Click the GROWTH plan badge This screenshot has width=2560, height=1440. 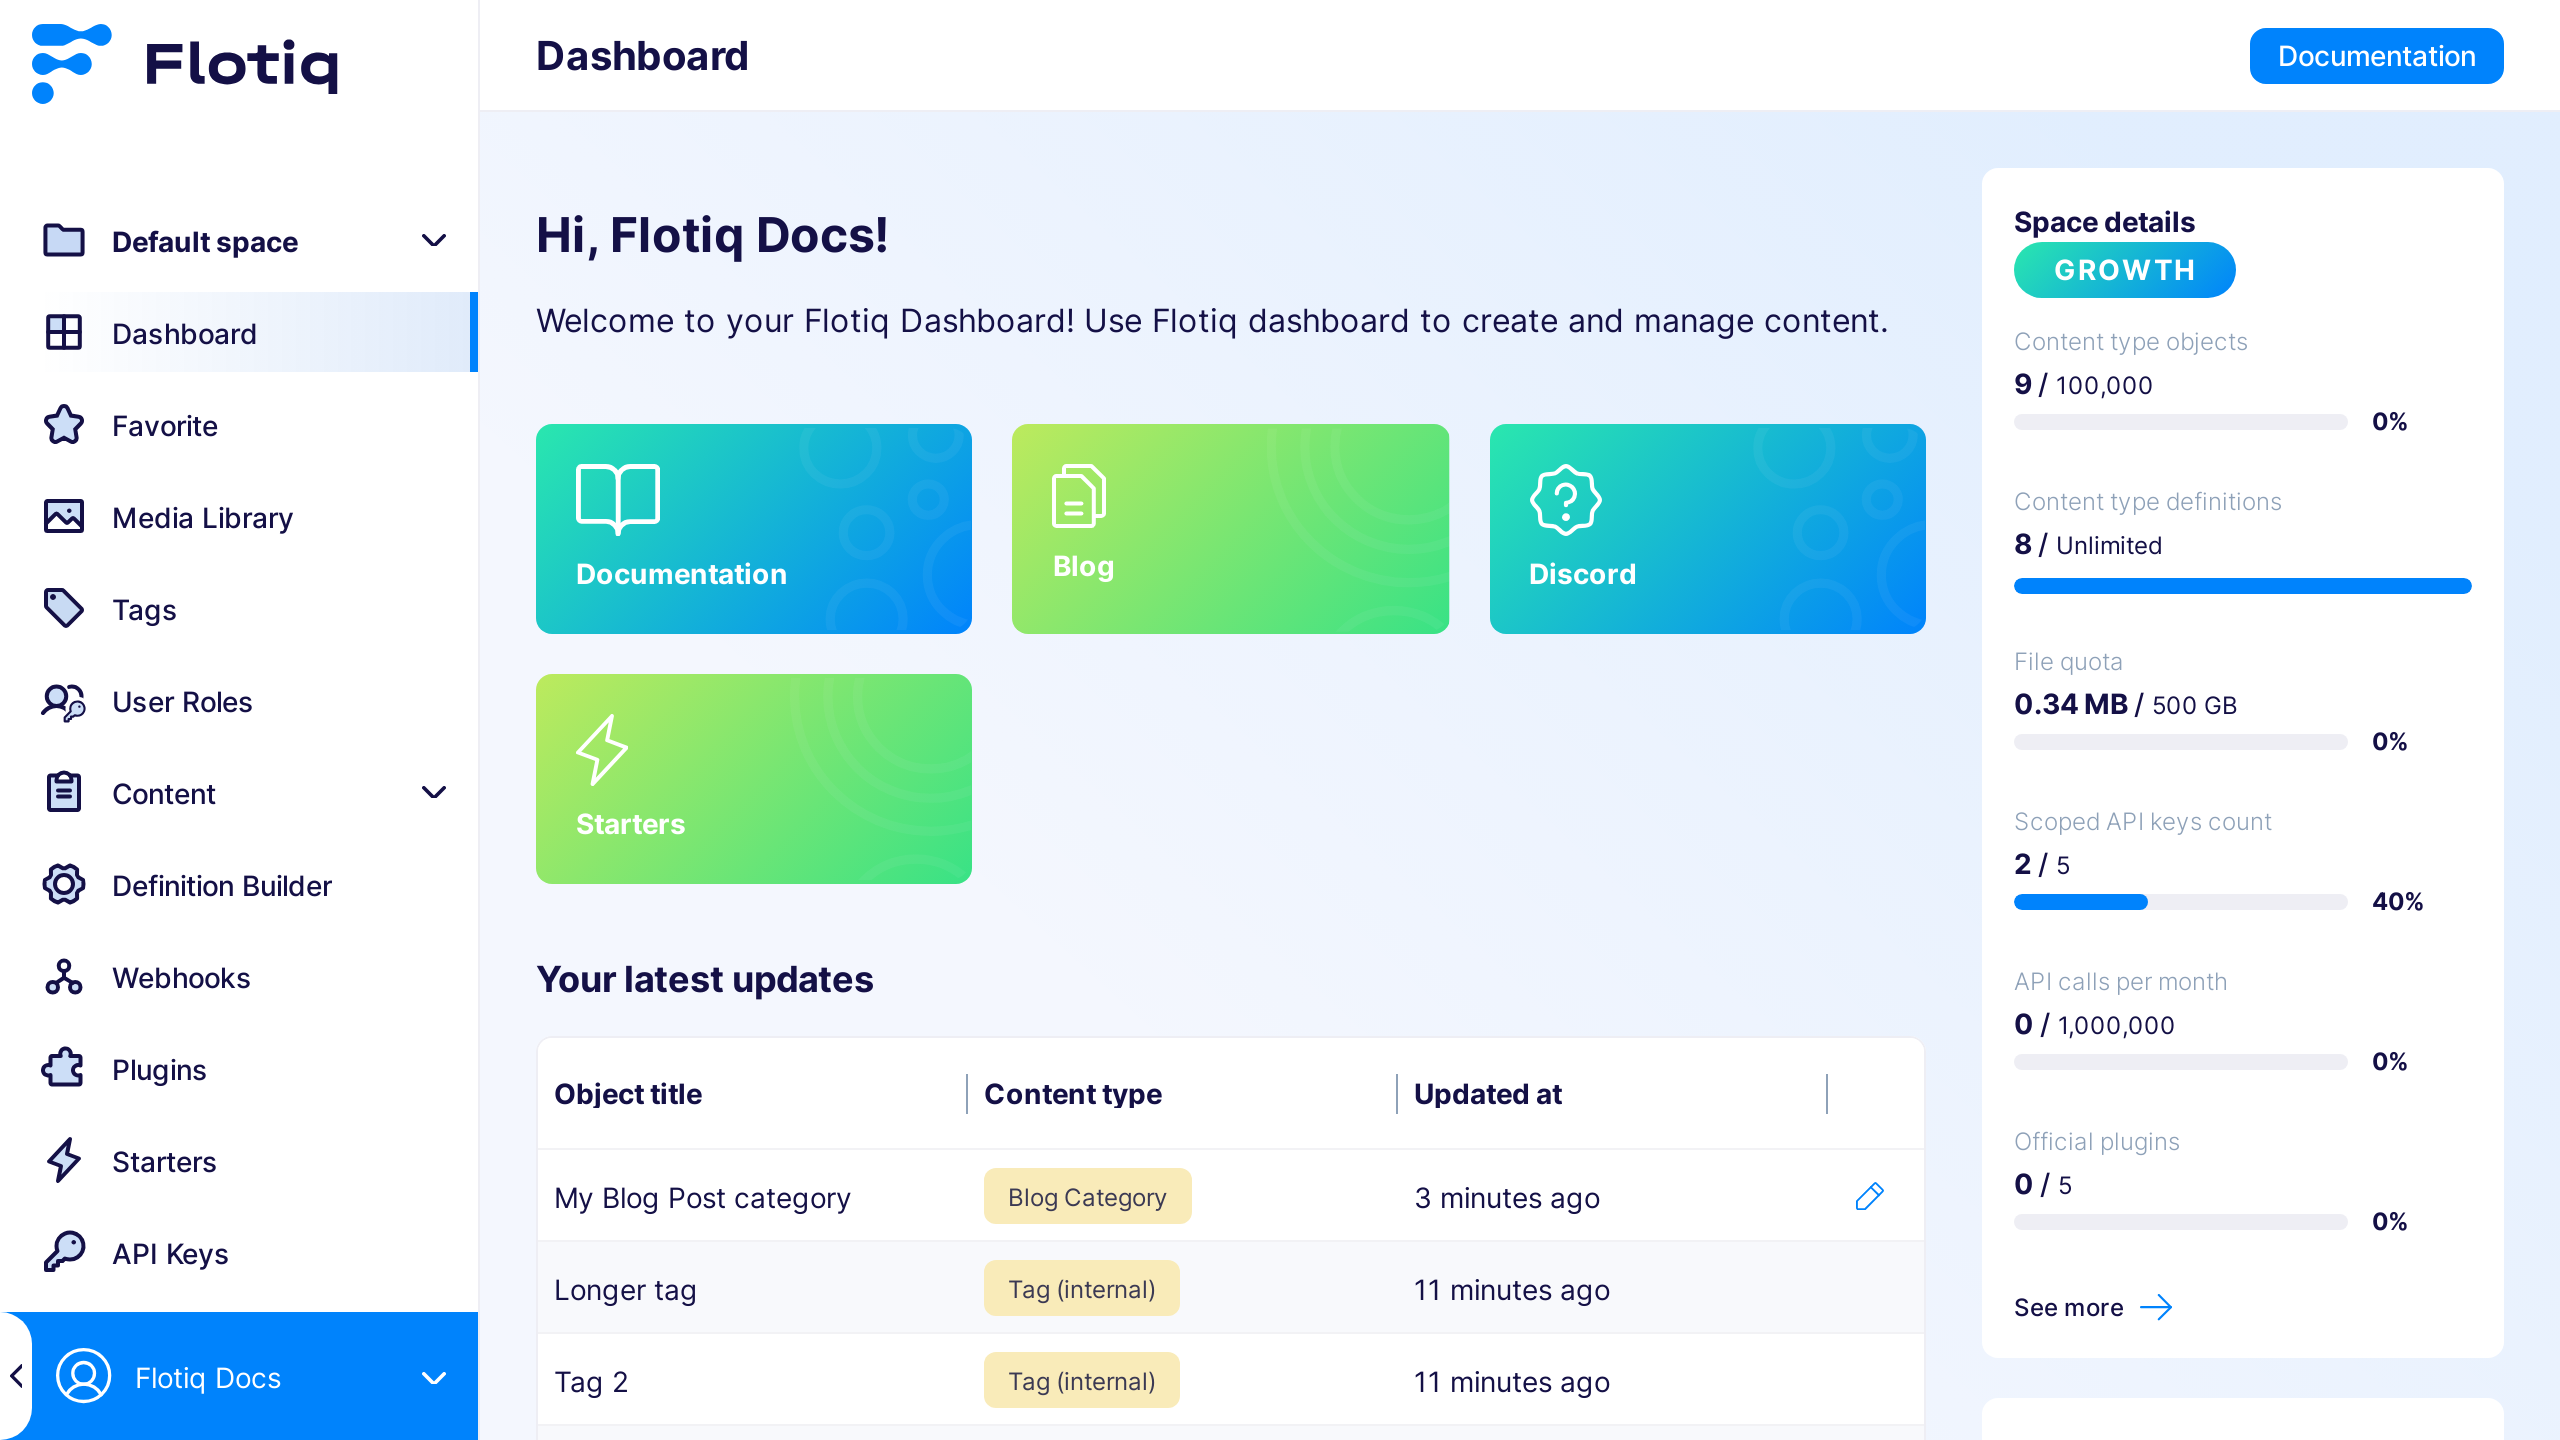(2124, 270)
